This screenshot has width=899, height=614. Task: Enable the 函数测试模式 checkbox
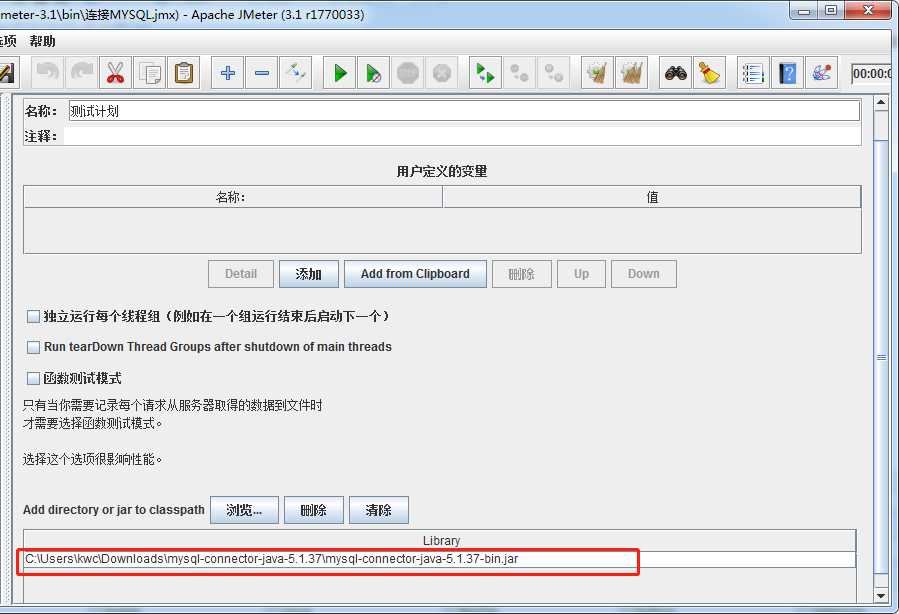click(33, 378)
